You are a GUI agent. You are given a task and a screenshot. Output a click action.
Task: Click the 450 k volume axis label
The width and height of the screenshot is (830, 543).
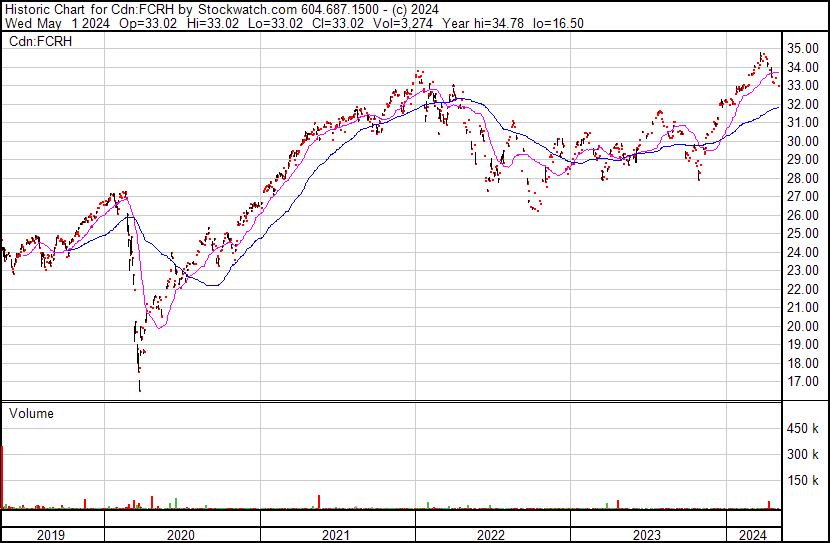(x=803, y=429)
